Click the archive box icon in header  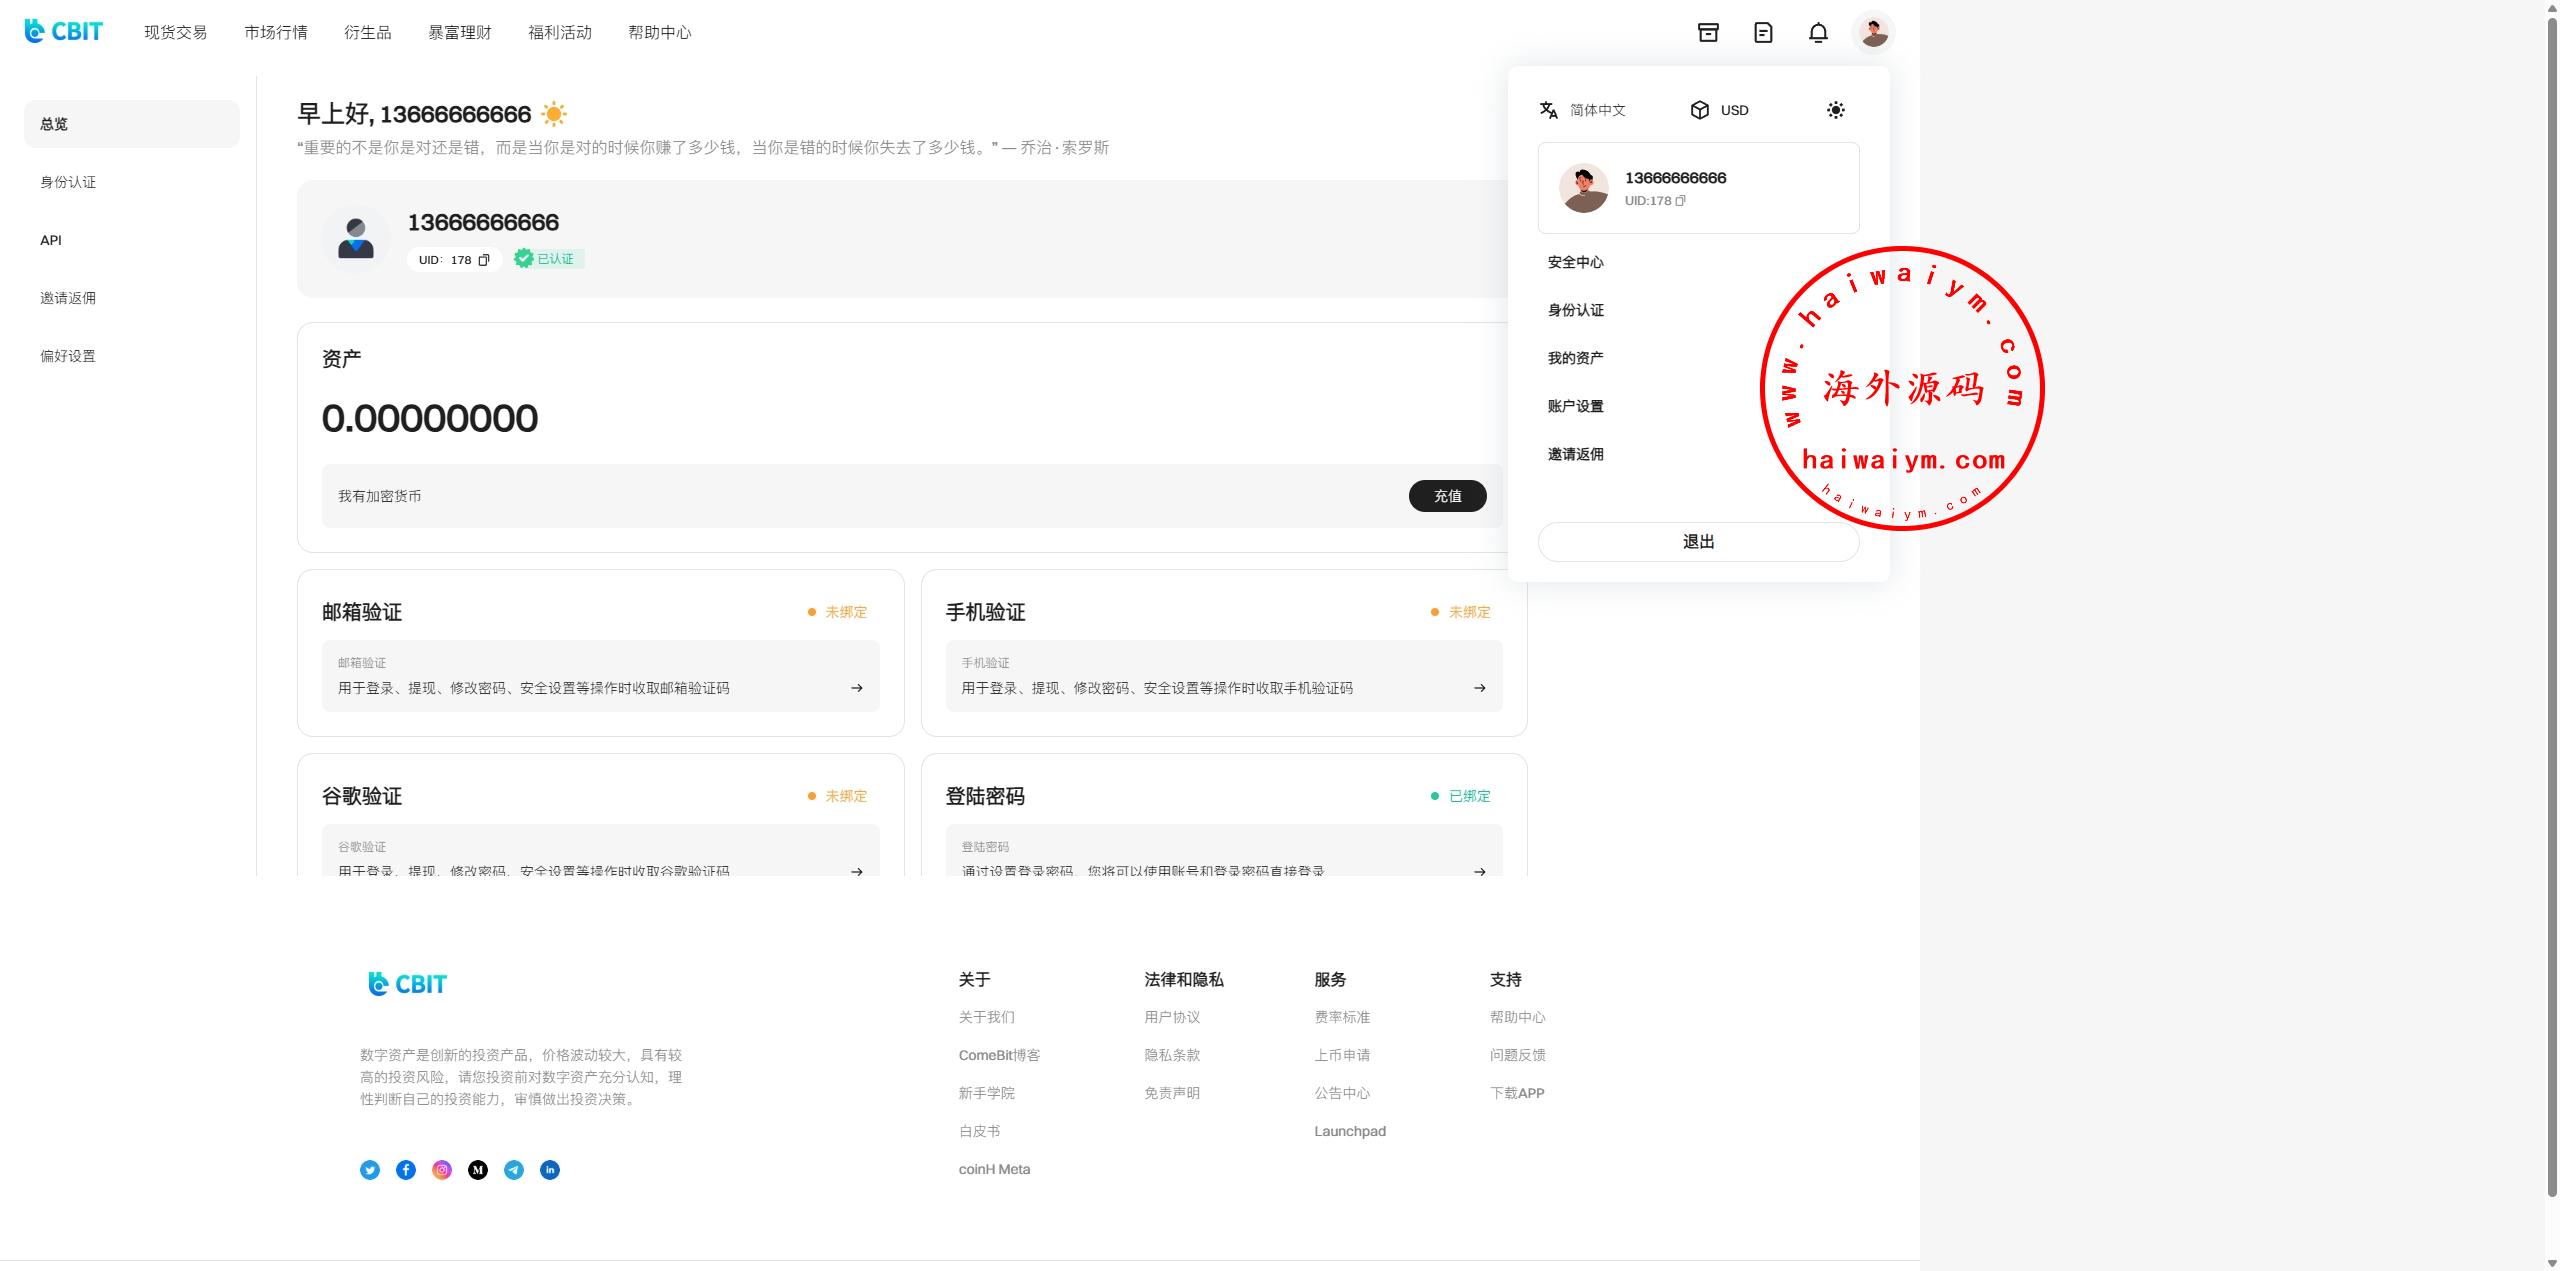(1708, 33)
